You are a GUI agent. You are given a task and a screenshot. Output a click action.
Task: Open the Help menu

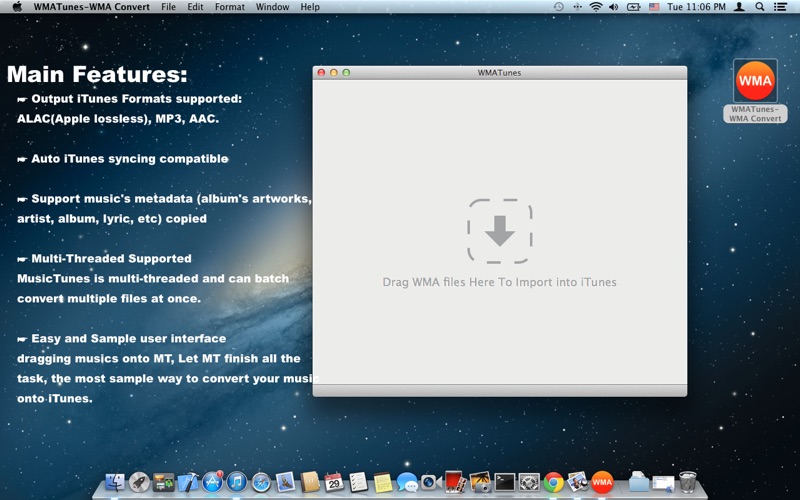[310, 7]
